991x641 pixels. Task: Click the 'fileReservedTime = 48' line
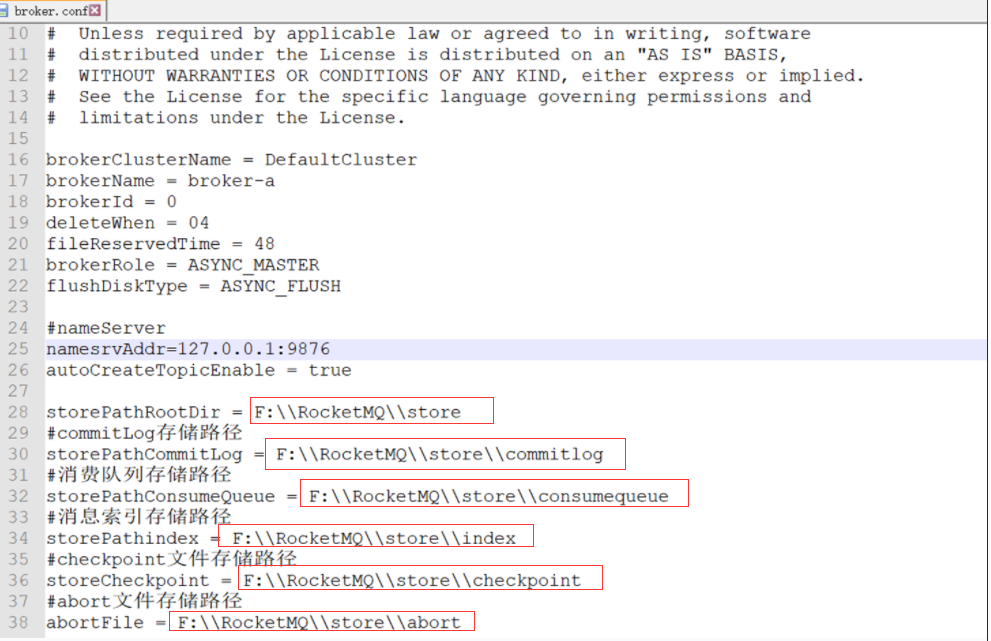pos(161,244)
